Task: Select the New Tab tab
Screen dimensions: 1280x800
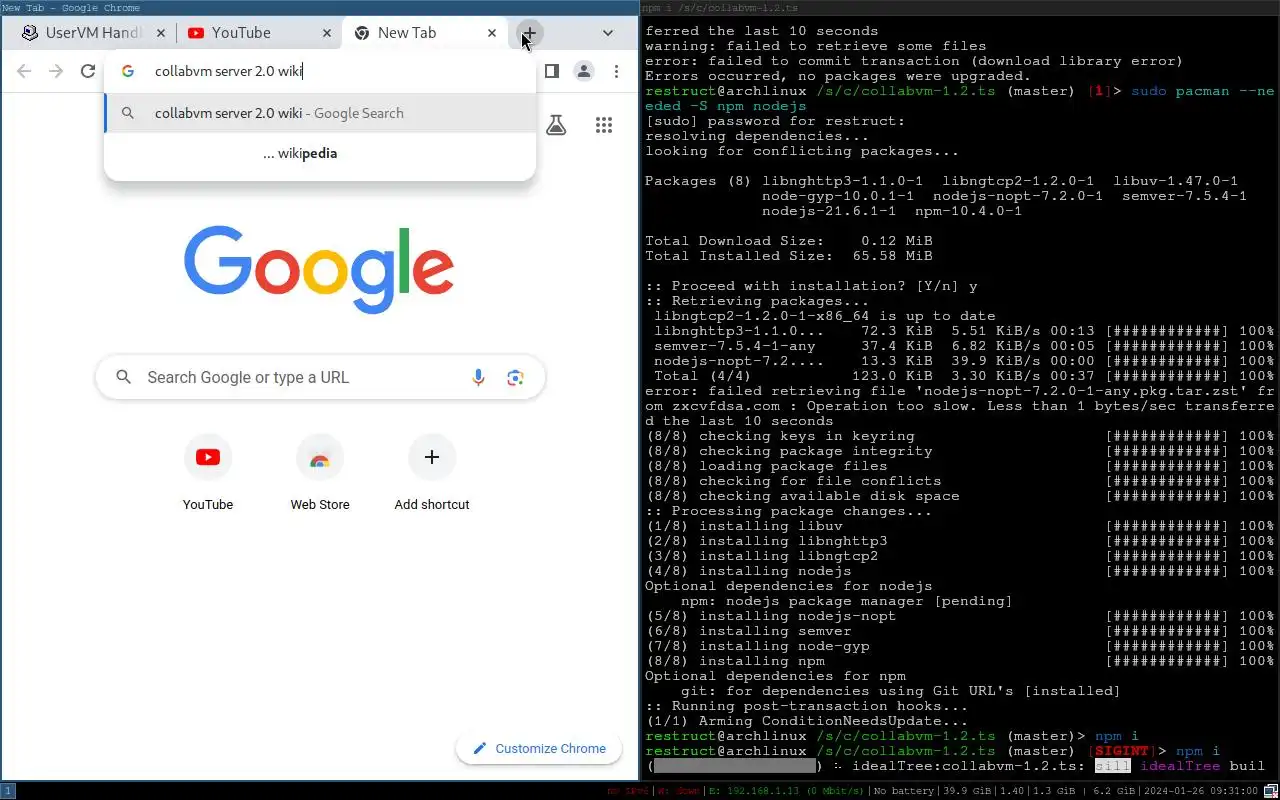Action: coord(424,33)
